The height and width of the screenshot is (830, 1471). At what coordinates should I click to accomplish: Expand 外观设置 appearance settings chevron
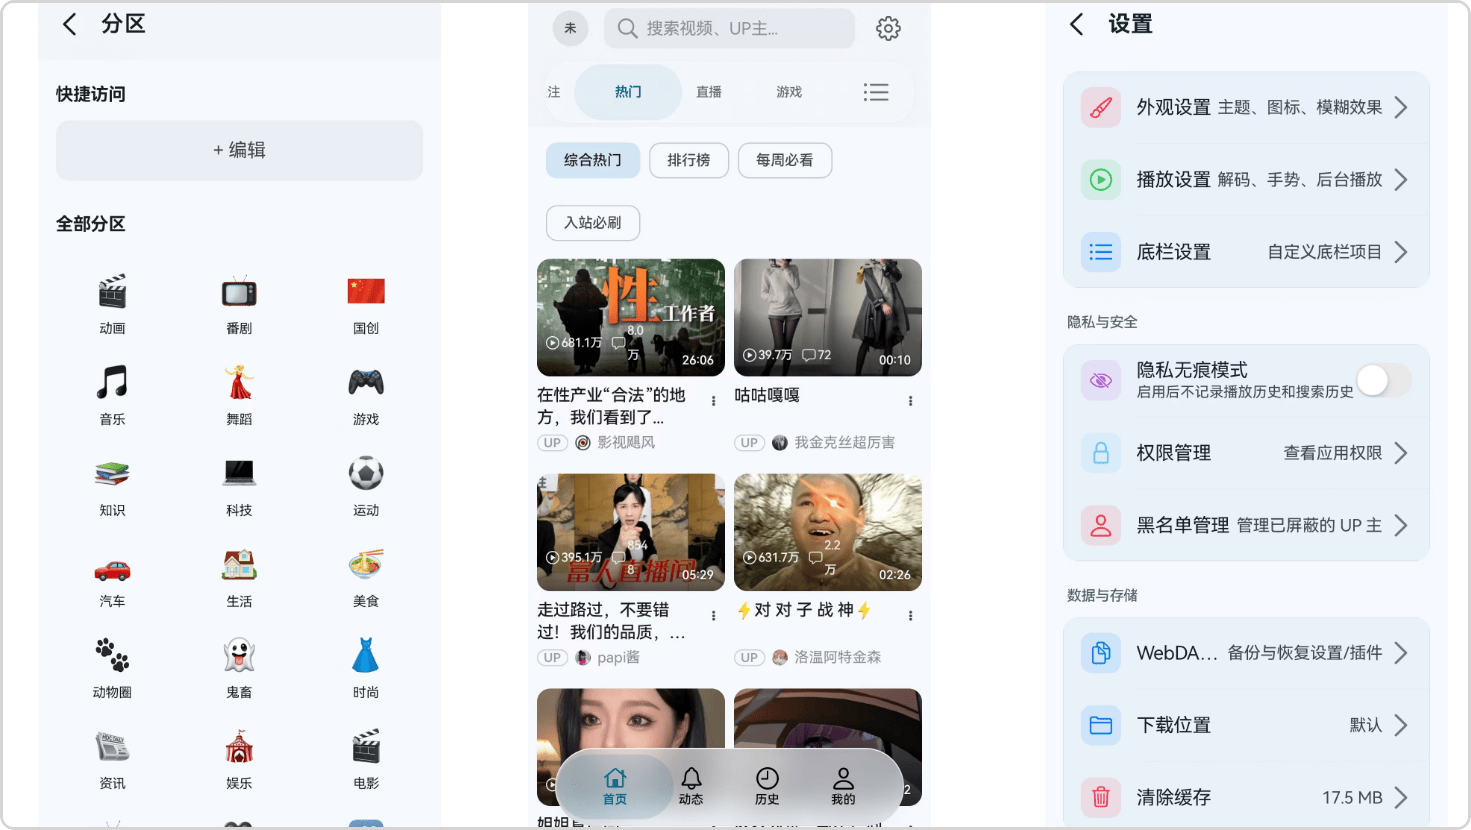tap(1401, 107)
